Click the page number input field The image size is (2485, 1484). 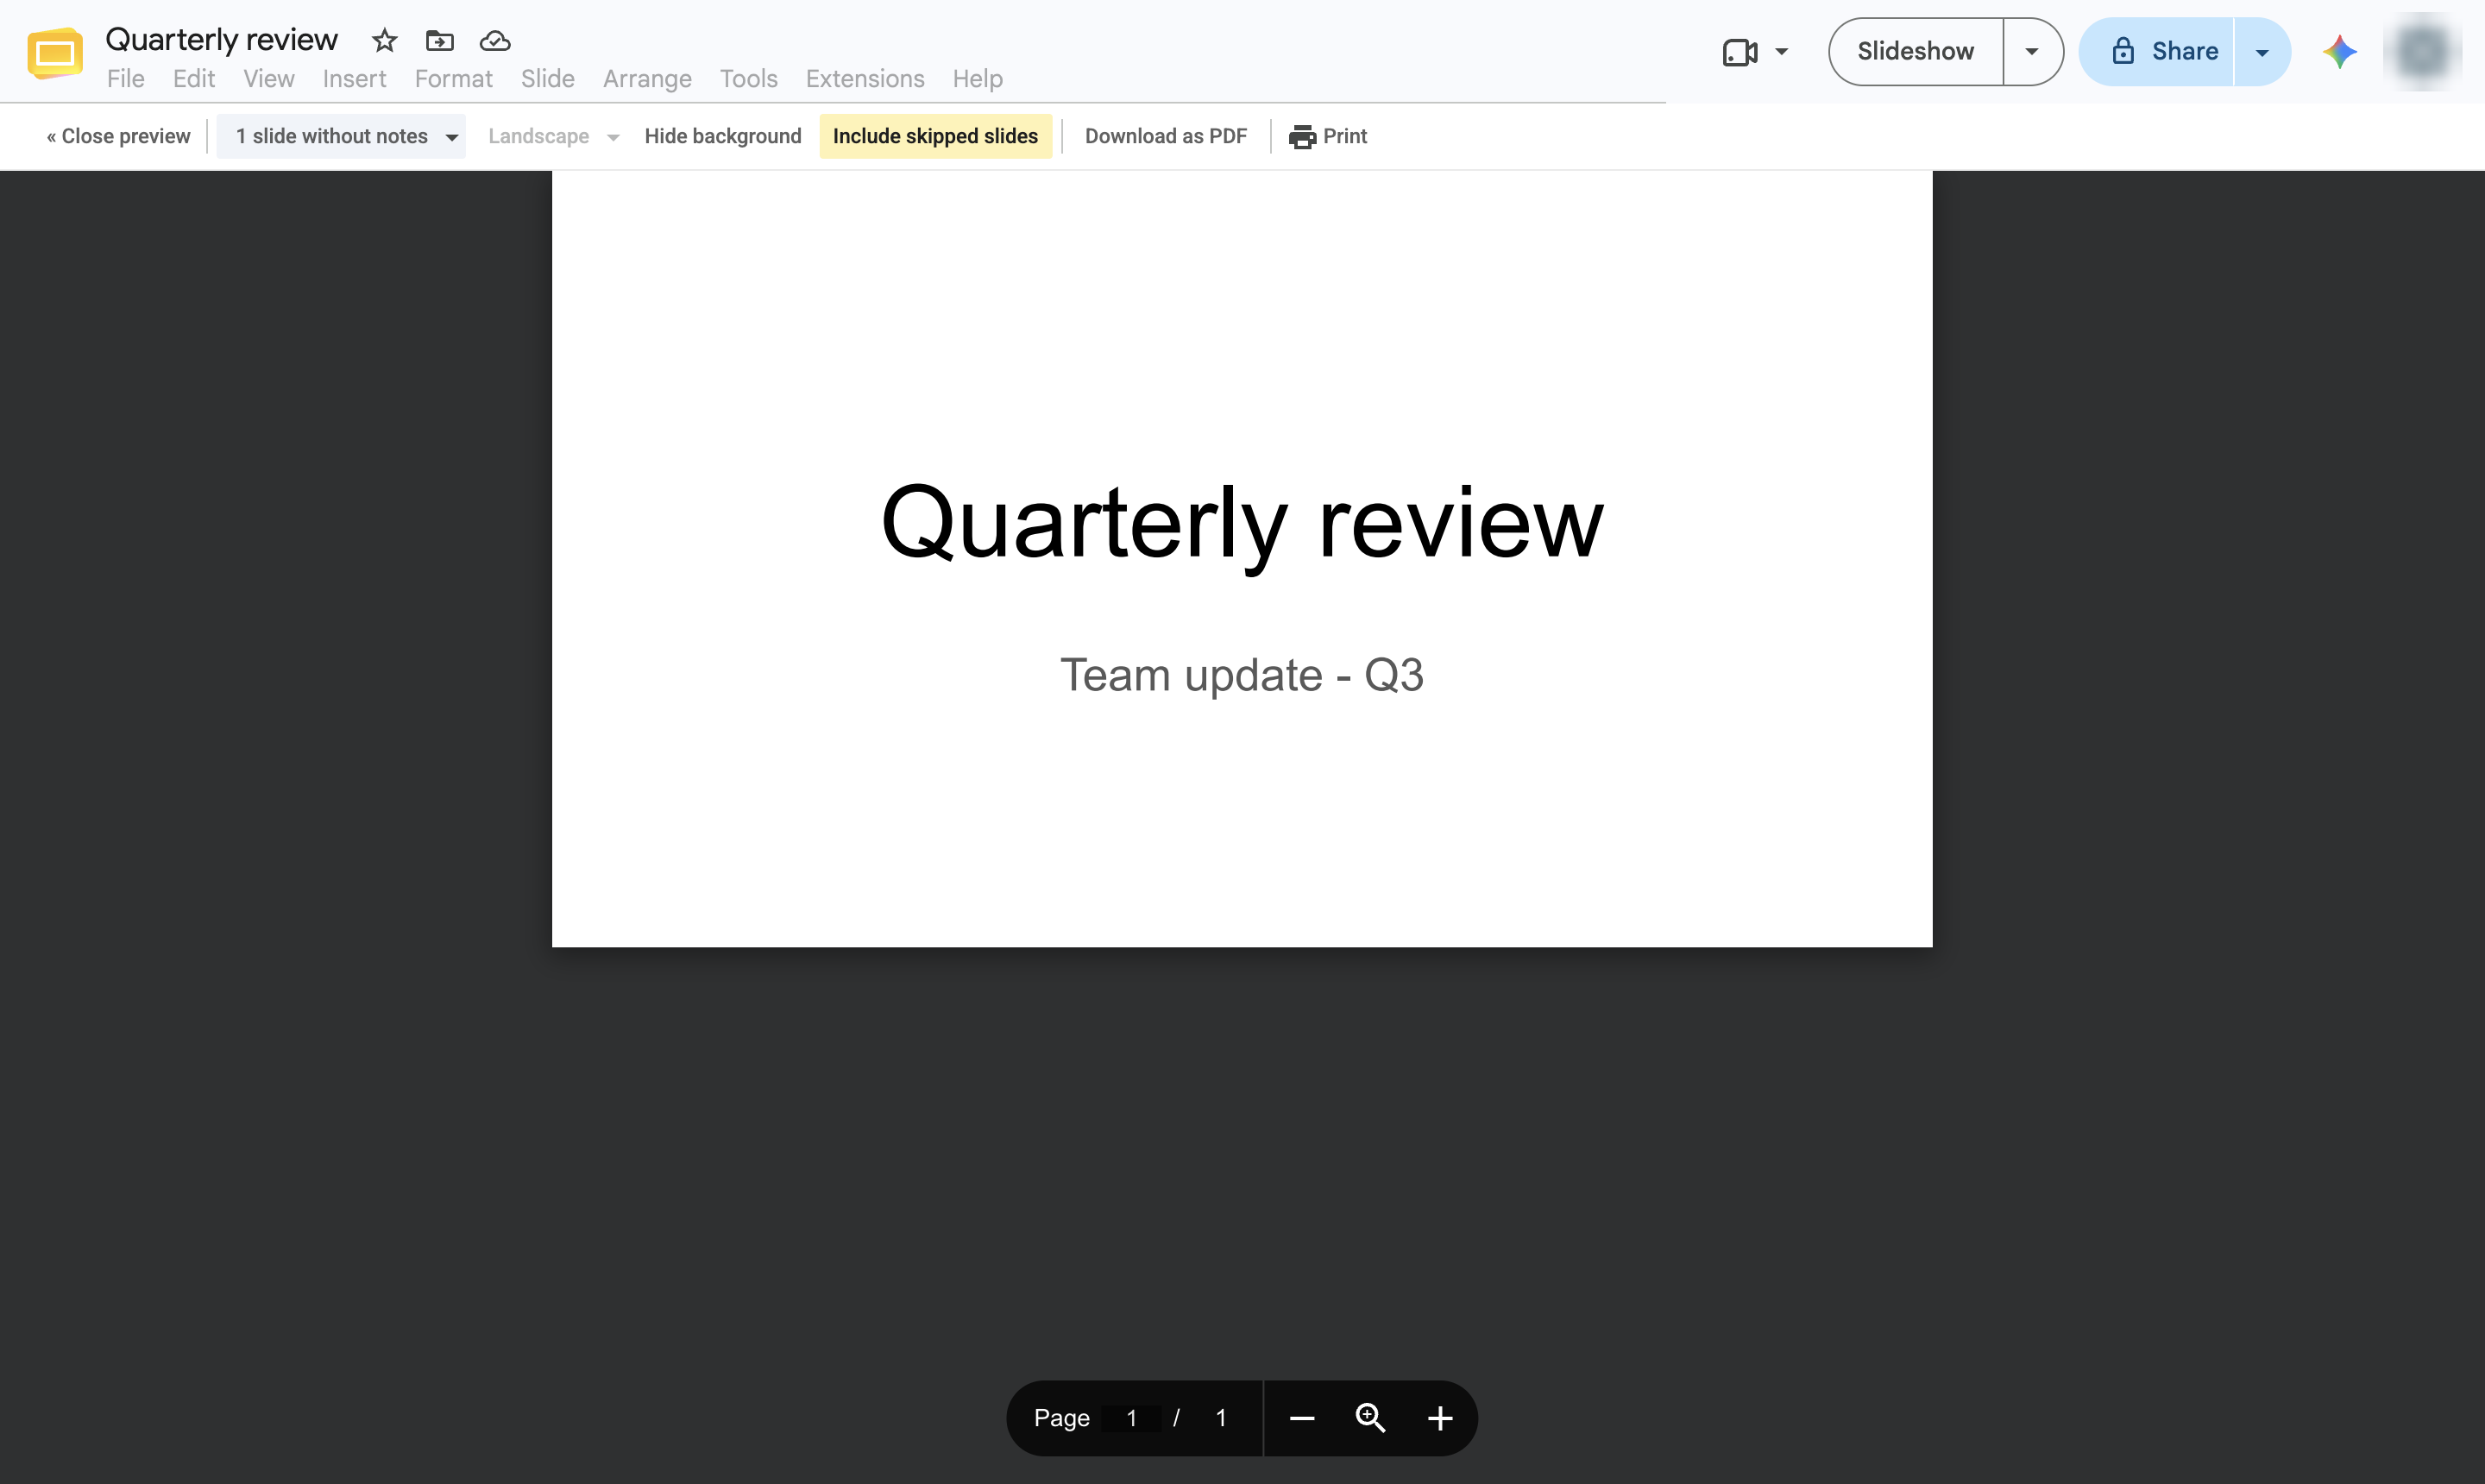point(1131,1418)
